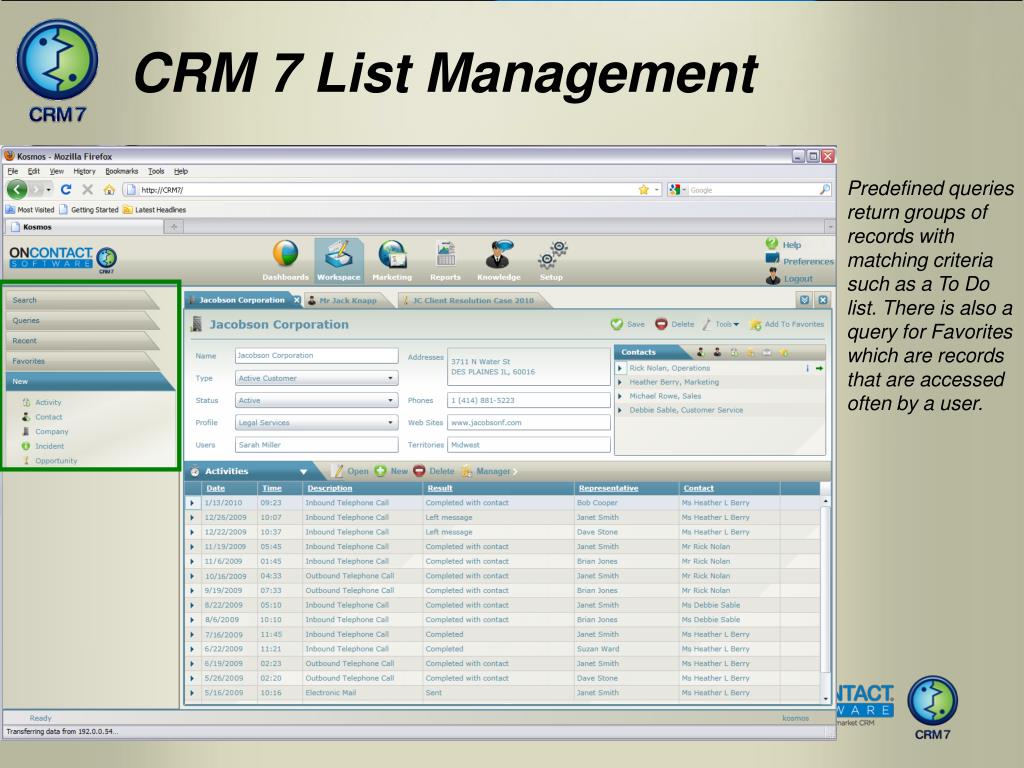Click the Web Sites field

tap(528, 423)
